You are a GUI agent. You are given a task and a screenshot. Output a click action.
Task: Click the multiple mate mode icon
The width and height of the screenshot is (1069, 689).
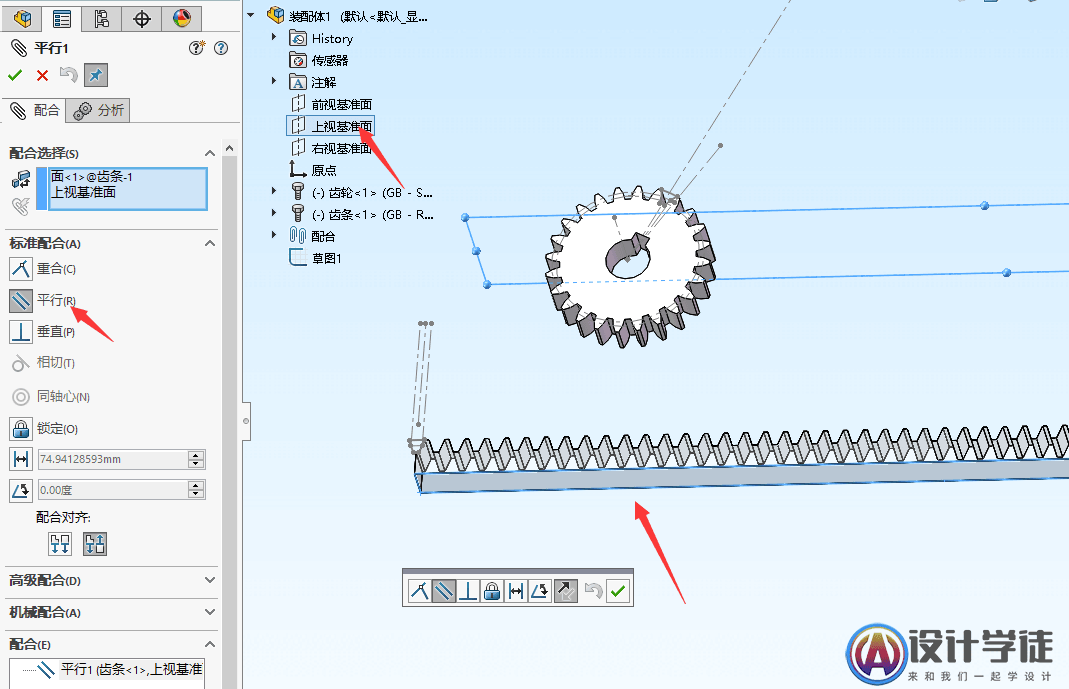point(21,206)
